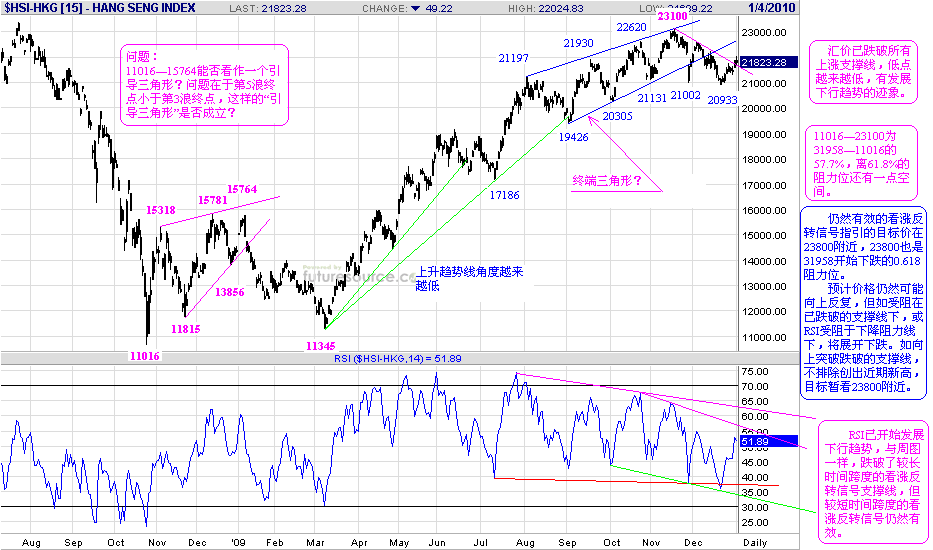This screenshot has height=550, width=933.
Task: Click the blue note starting '仍然有效的看涨反转信号'
Action: tap(863, 302)
